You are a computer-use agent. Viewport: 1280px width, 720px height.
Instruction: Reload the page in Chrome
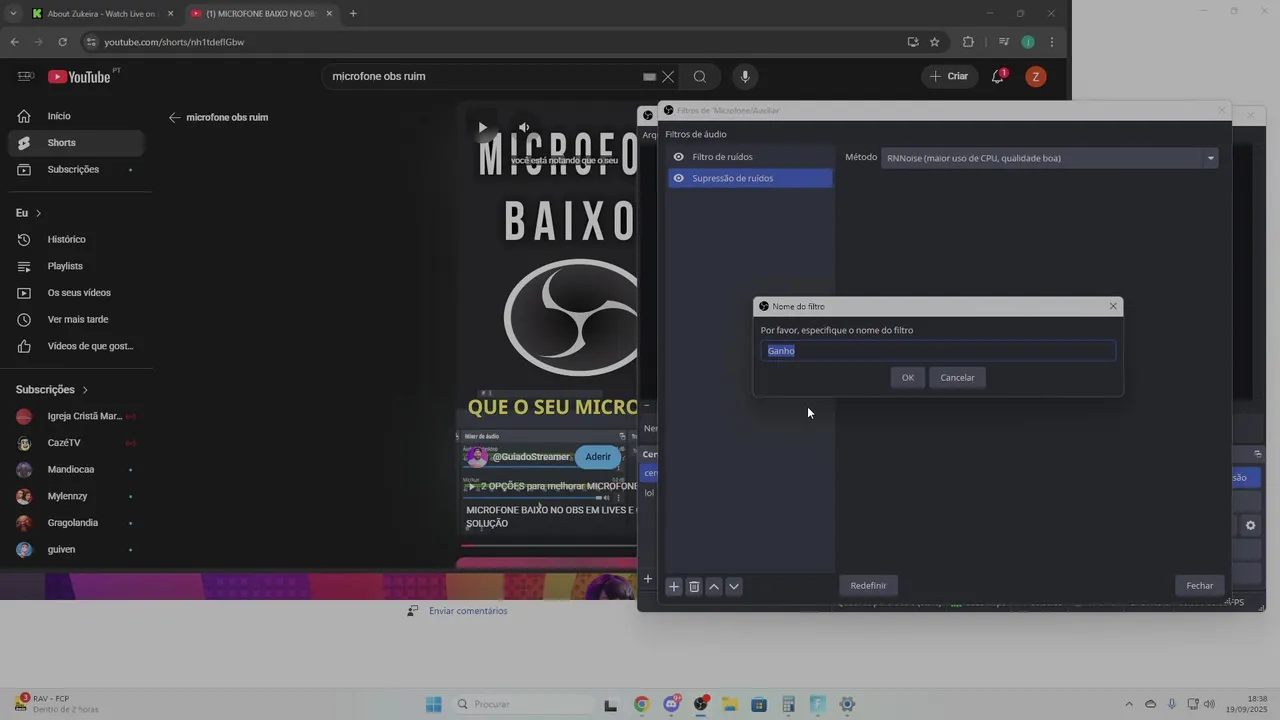[x=62, y=42]
